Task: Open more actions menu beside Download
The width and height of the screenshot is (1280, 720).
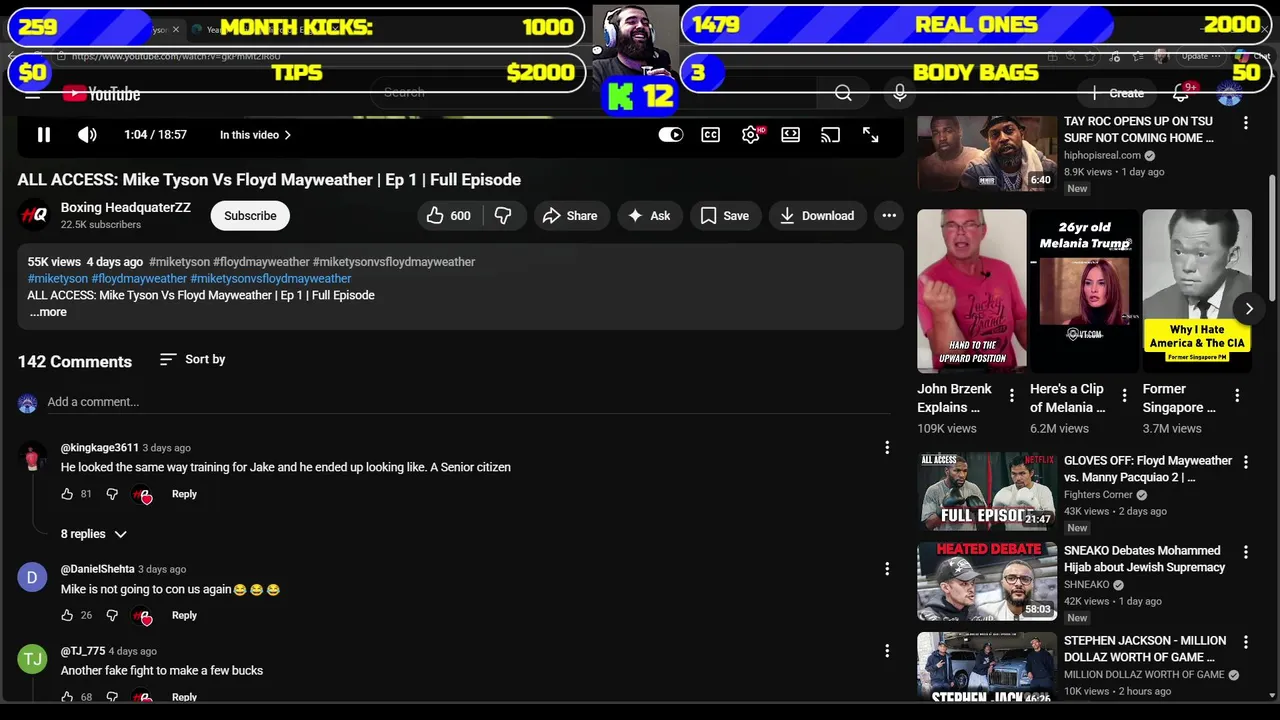Action: click(x=889, y=216)
